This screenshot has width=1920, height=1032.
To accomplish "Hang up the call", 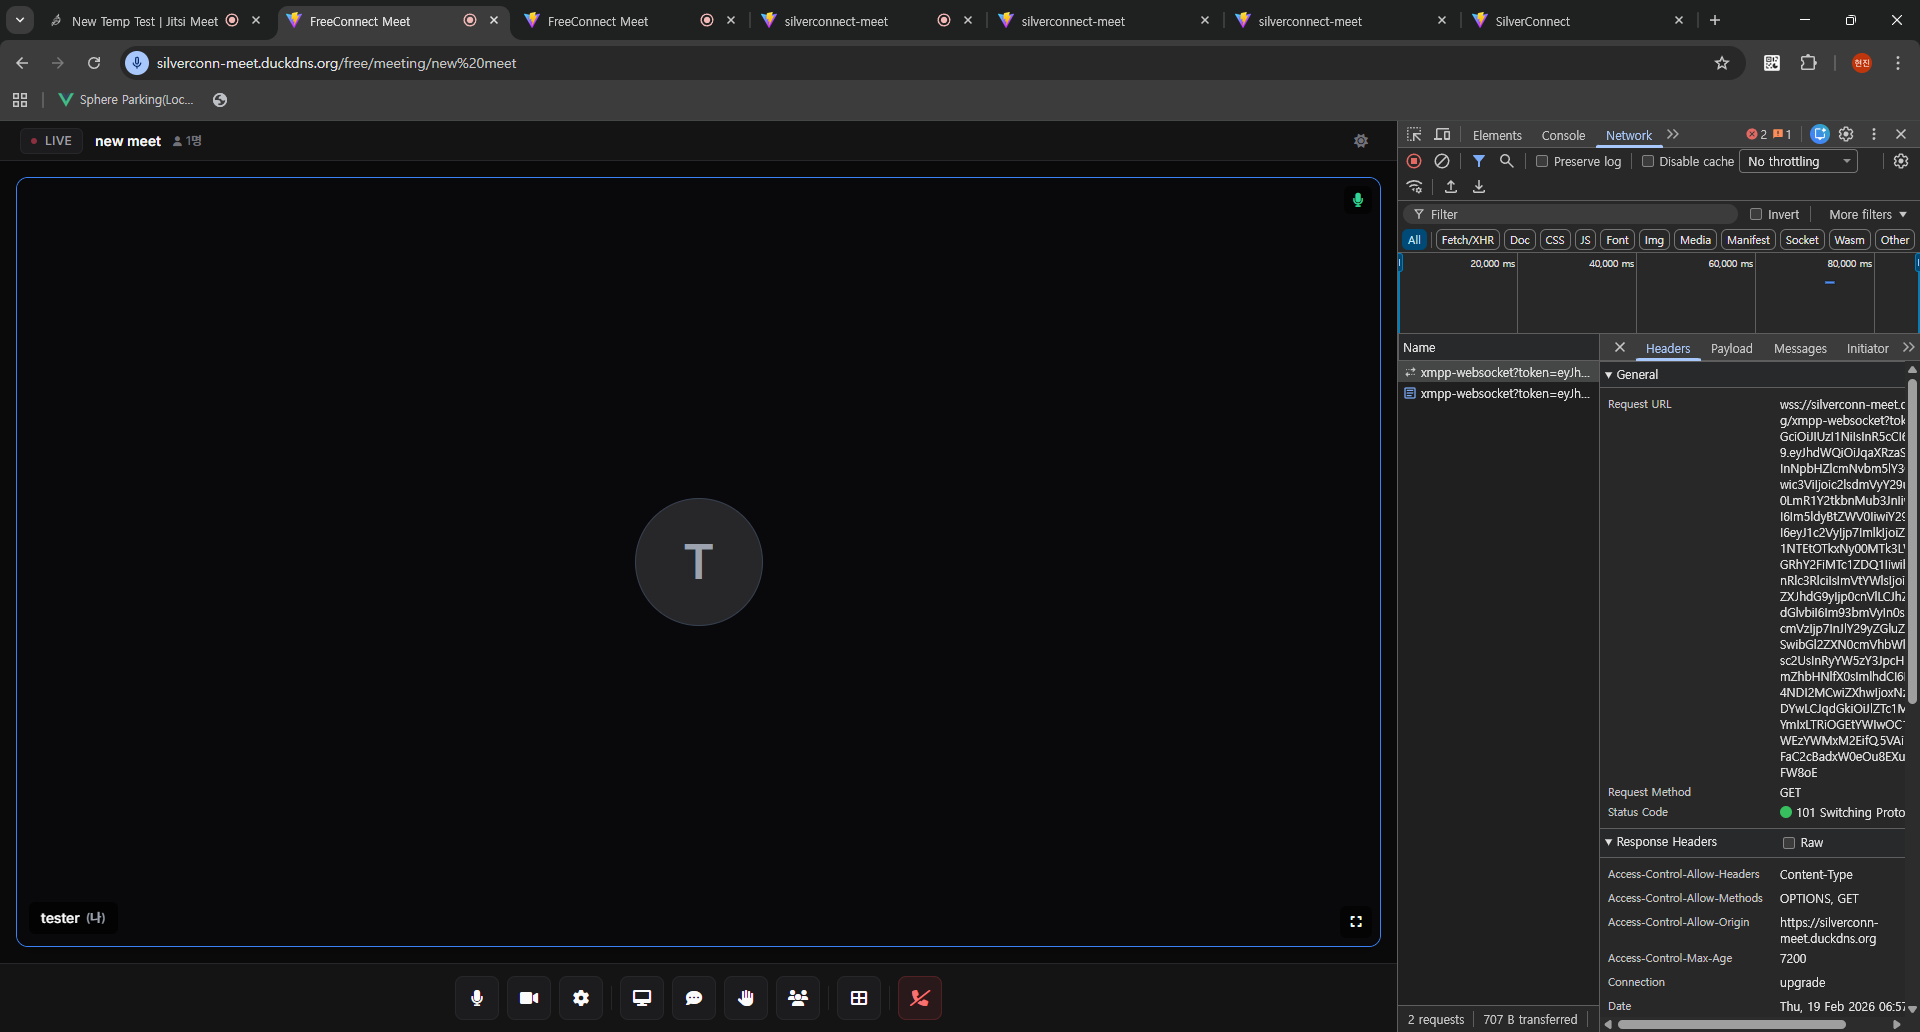I will (x=920, y=998).
